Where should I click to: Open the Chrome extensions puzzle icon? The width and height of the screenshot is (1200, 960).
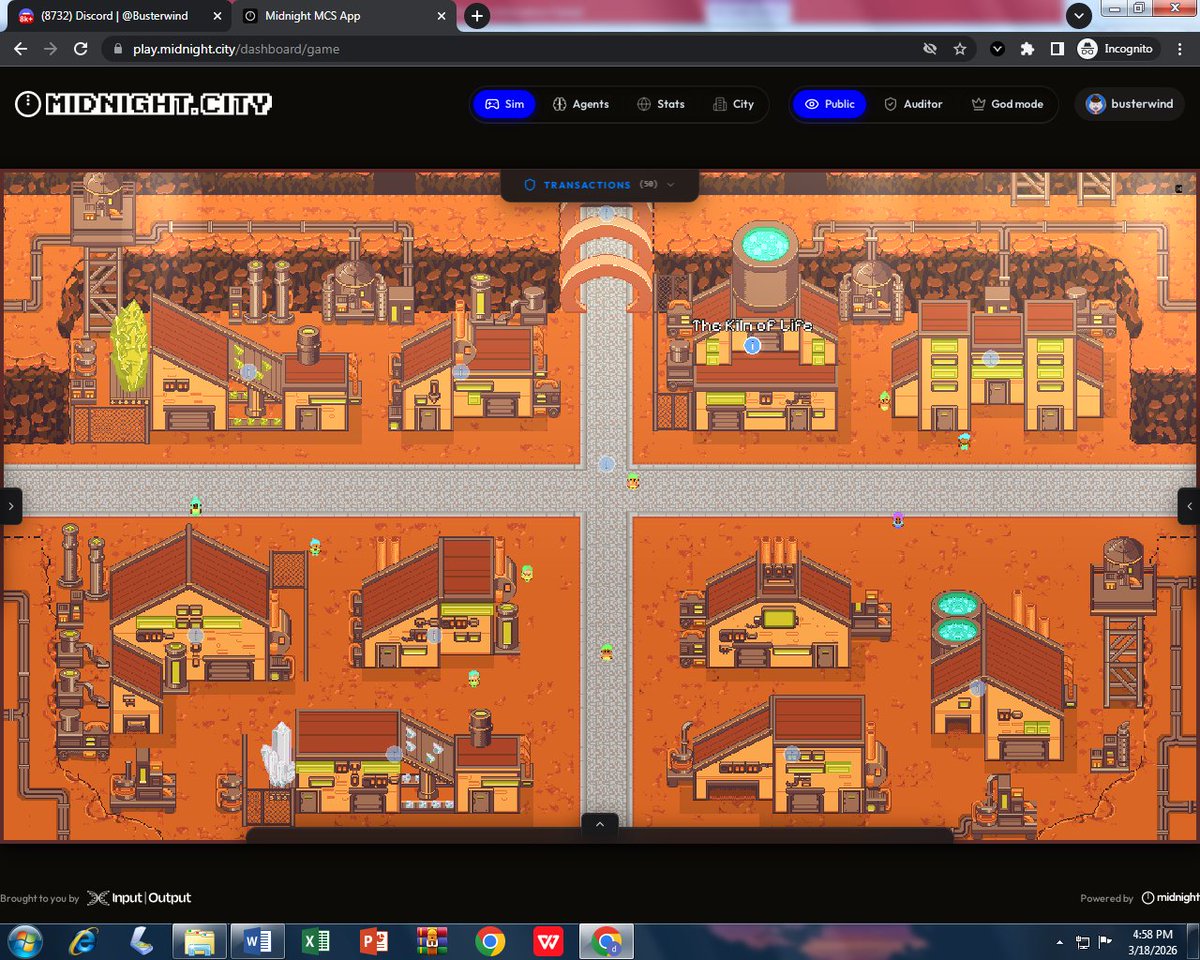point(1027,48)
